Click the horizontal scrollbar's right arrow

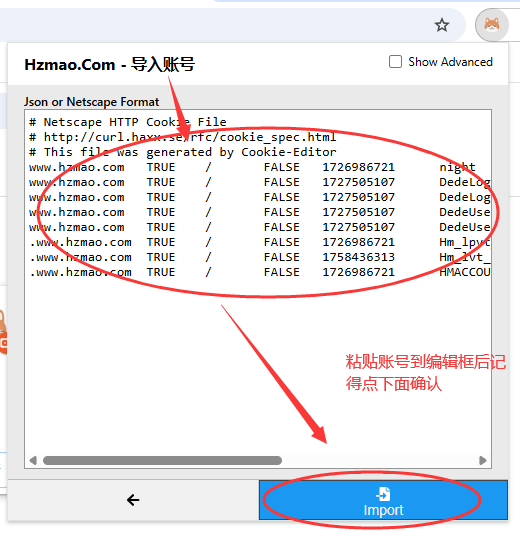(x=483, y=460)
